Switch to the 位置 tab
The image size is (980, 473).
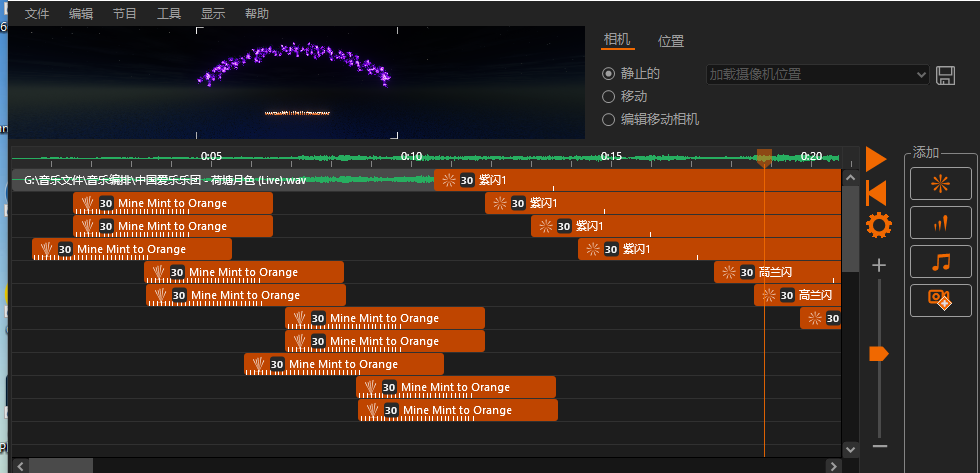[671, 41]
